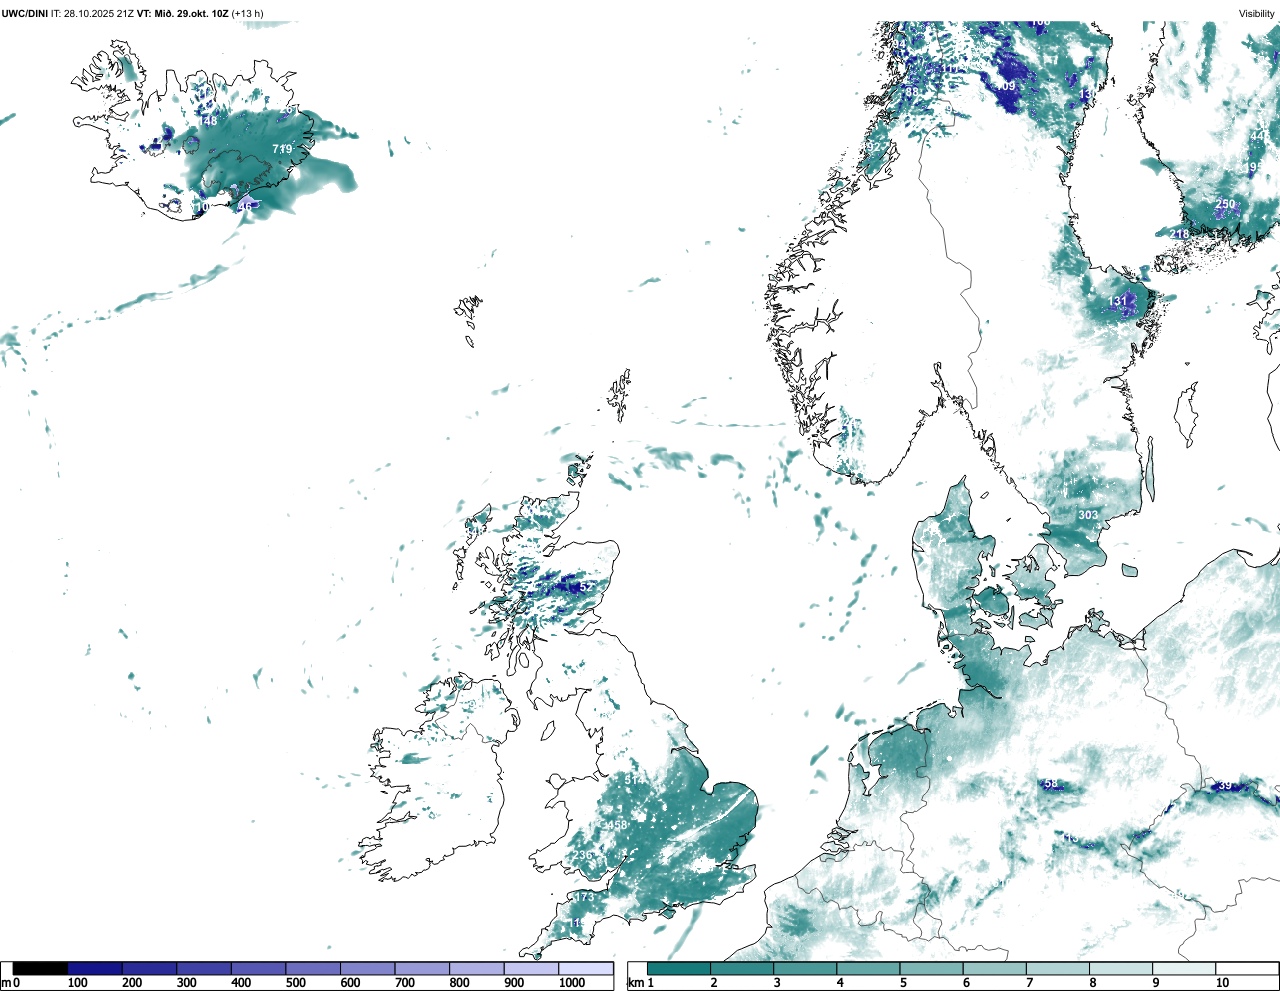Click the Gotland island outline
This screenshot has width=1280, height=991.
(x=1187, y=414)
